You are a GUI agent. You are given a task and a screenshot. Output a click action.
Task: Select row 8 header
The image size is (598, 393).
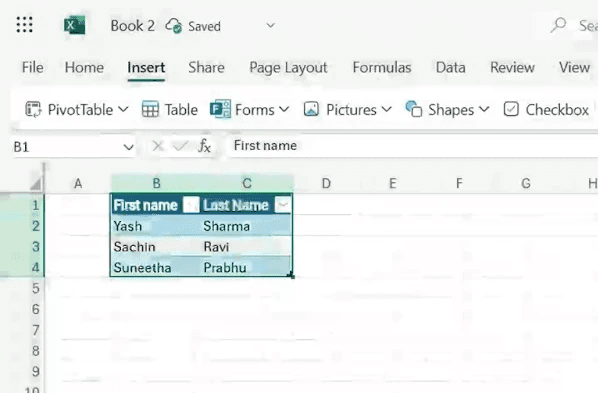(22, 350)
